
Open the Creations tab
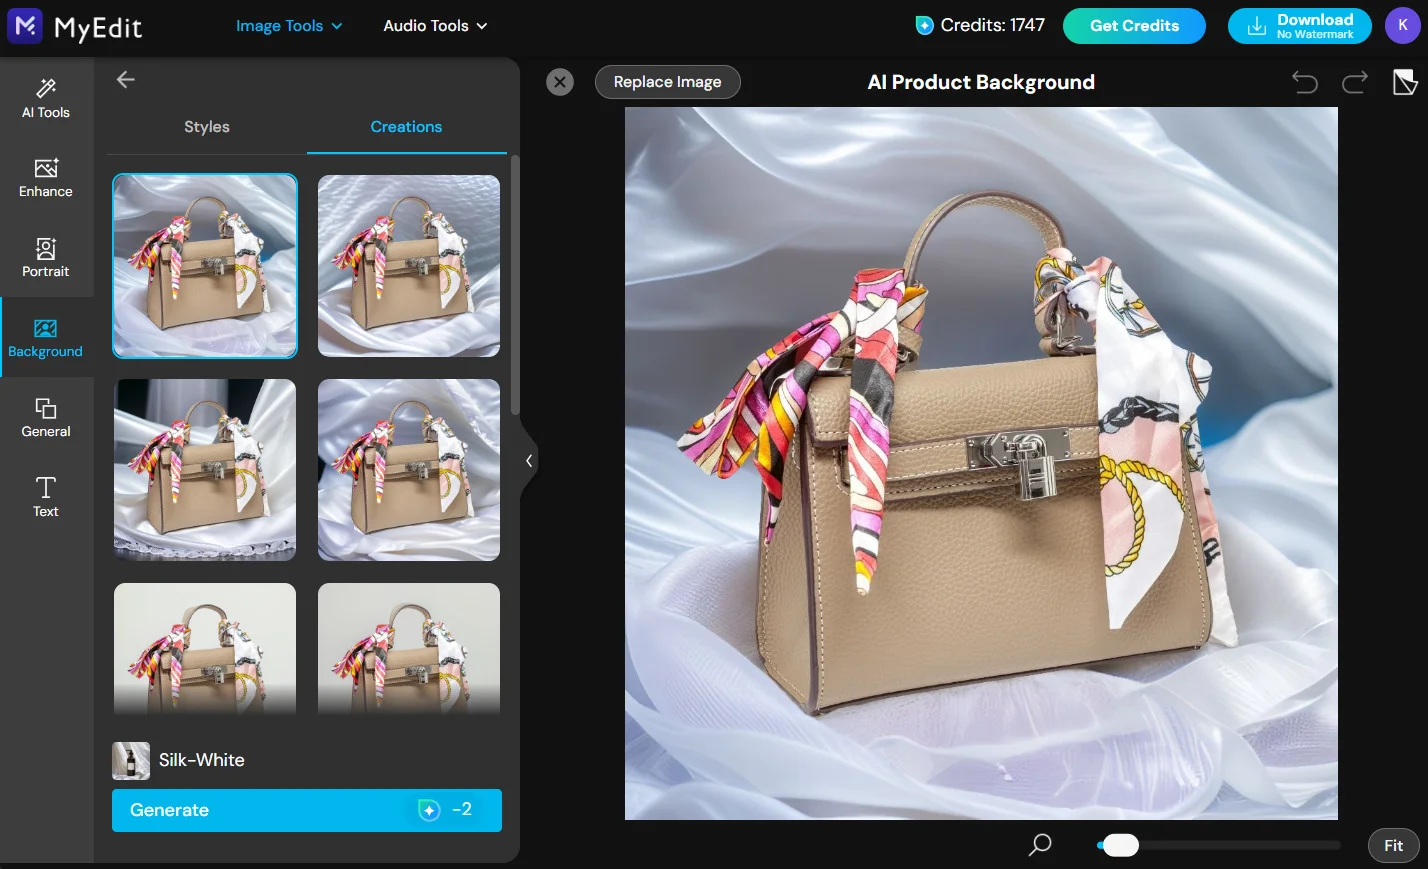[406, 127]
